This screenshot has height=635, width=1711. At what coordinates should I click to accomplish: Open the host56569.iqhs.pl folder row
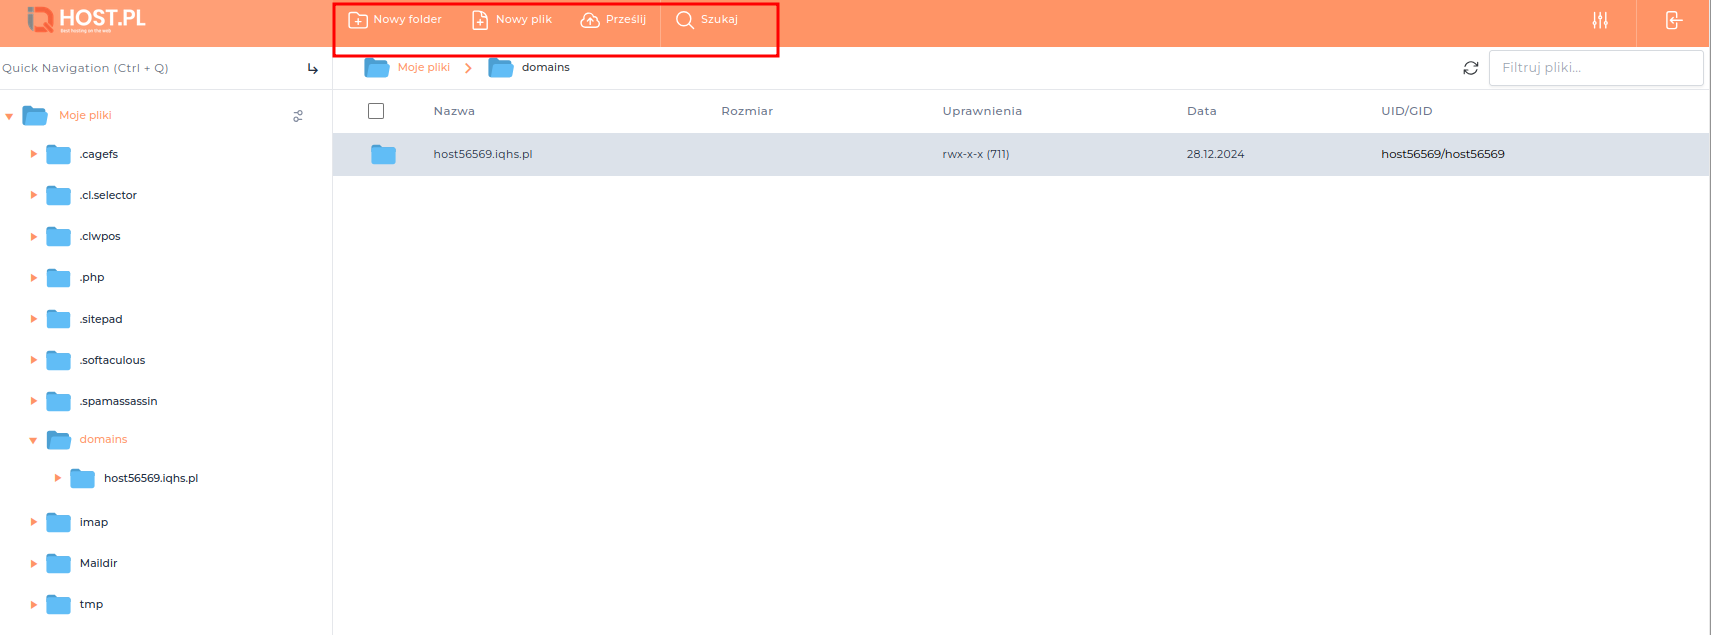pos(483,154)
